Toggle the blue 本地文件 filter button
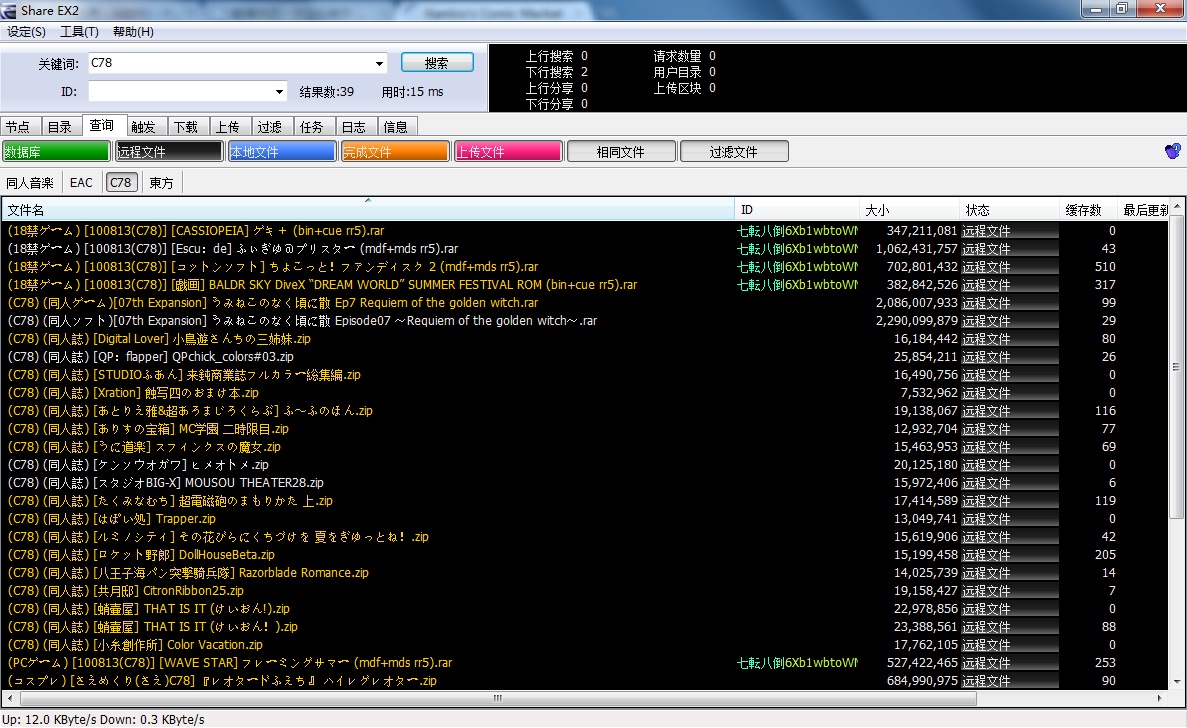The image size is (1187, 728). pyautogui.click(x=282, y=151)
